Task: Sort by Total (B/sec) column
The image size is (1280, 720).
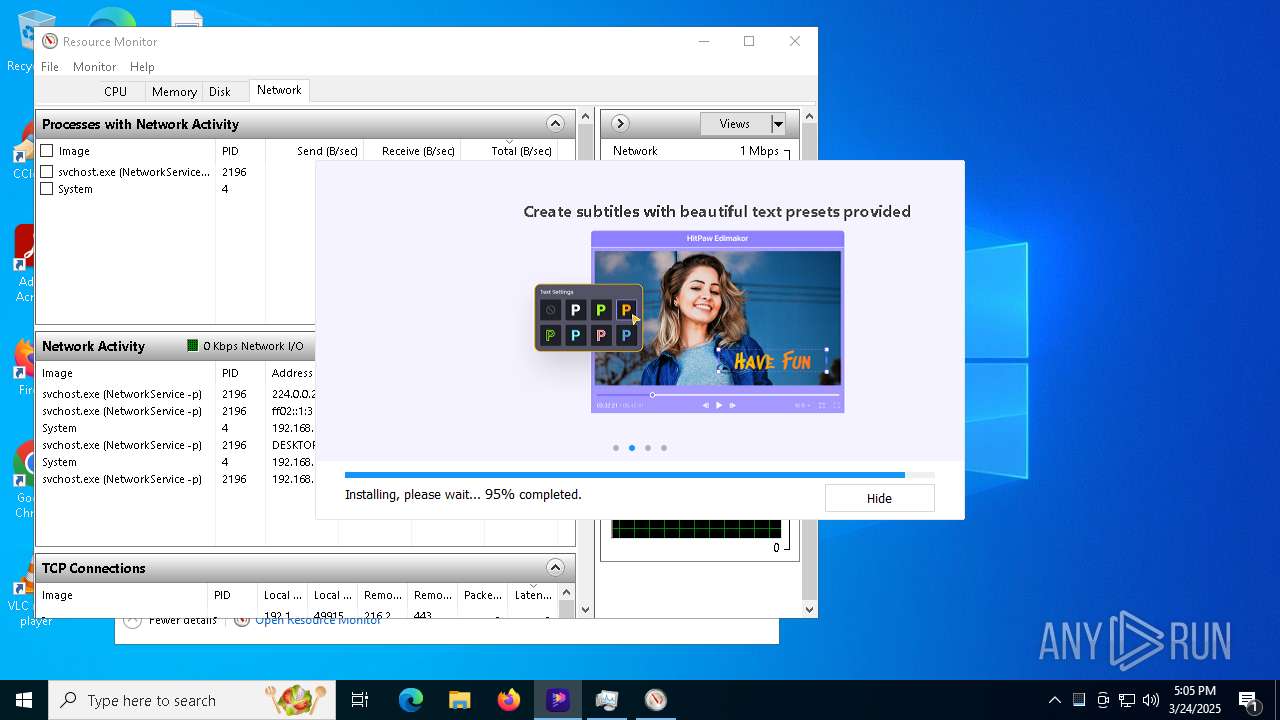Action: coord(508,151)
